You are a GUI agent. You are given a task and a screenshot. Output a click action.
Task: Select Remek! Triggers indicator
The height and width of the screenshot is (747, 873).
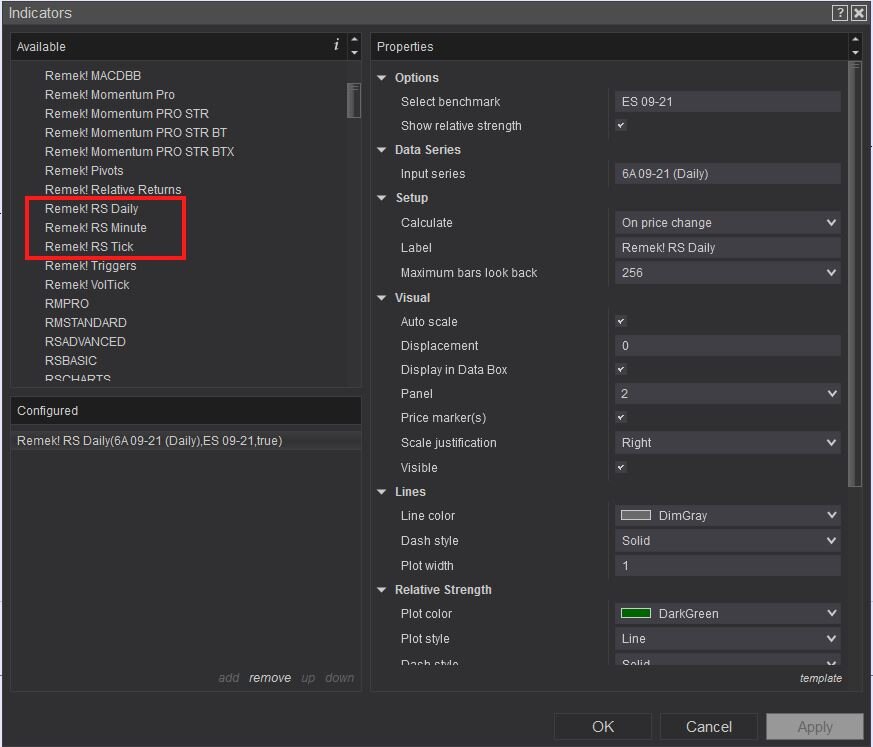coord(91,266)
